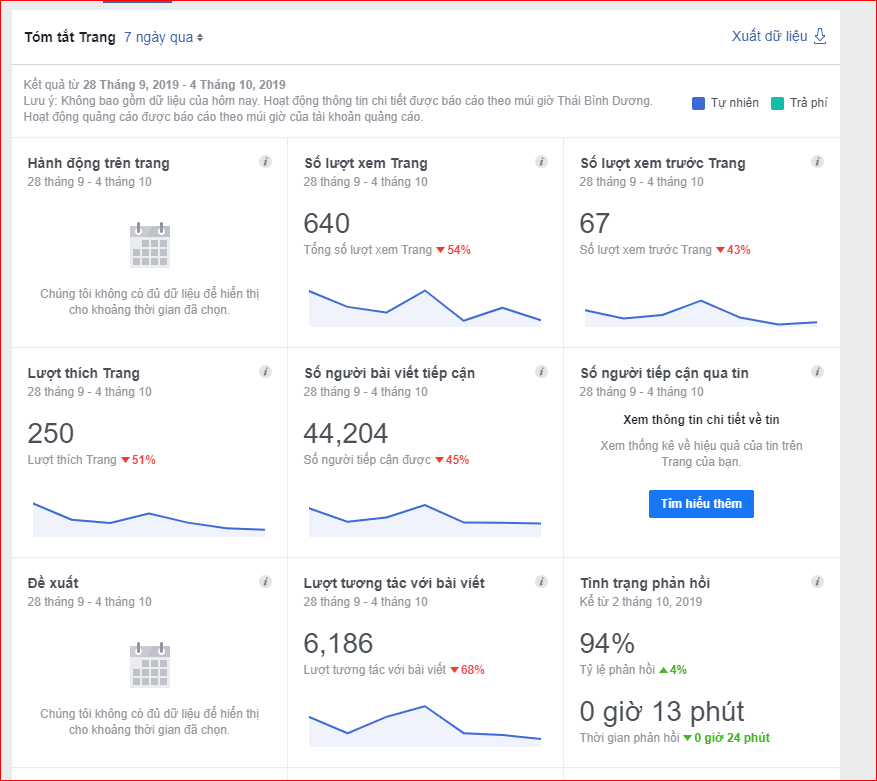Click the info icon on Số lượt xem Trang

542,160
